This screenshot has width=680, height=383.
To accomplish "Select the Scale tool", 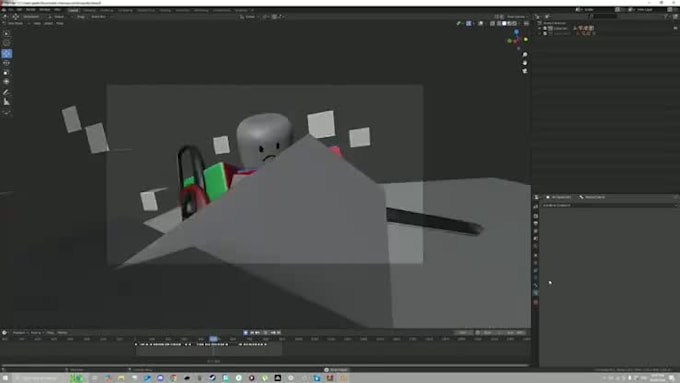I will (7, 72).
